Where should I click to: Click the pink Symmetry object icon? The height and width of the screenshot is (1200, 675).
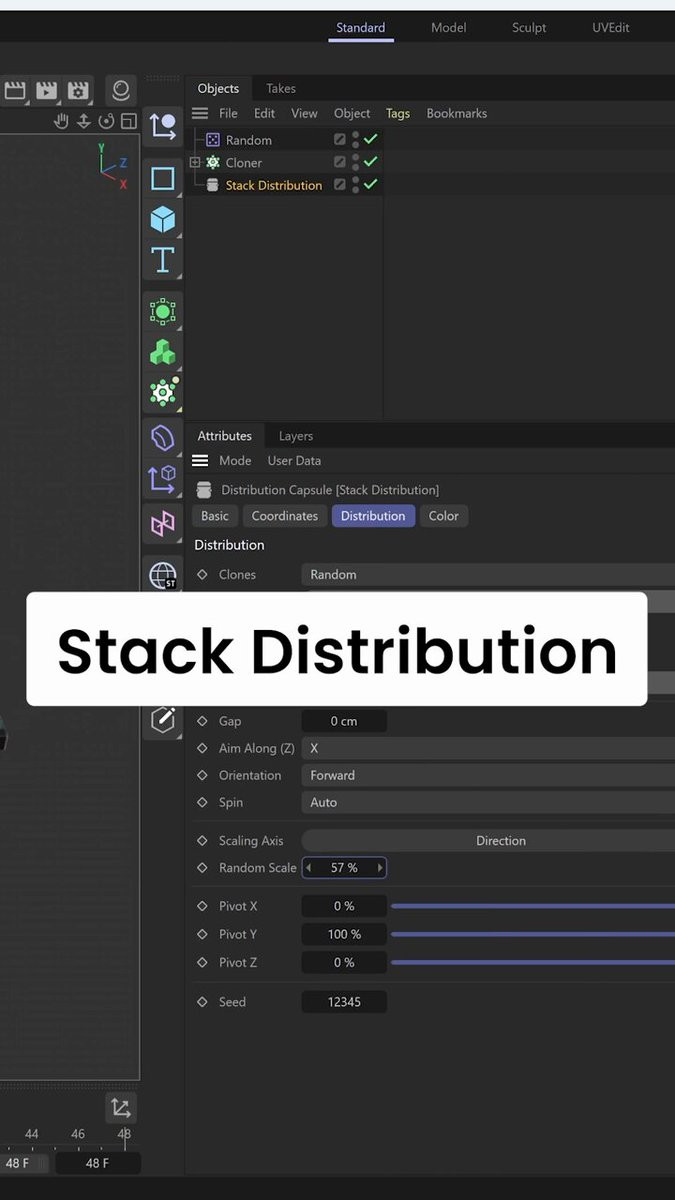(x=162, y=523)
